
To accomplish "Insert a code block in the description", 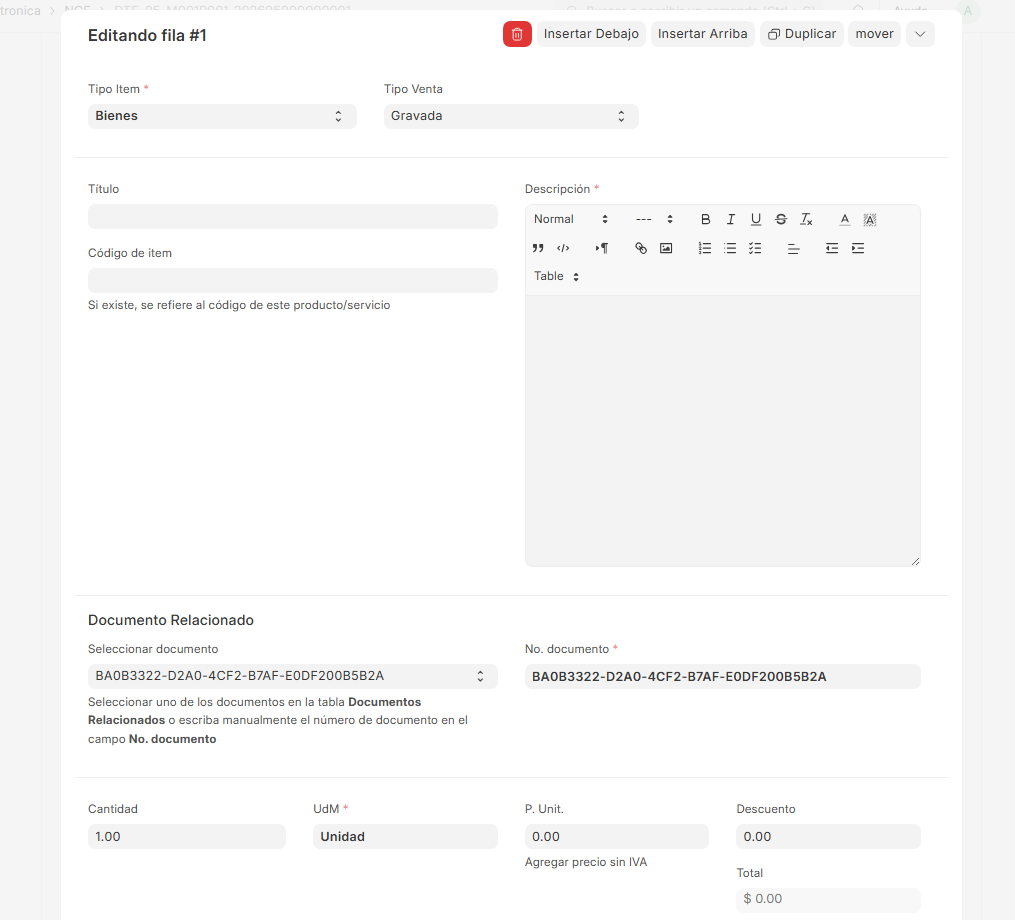I will (x=563, y=248).
